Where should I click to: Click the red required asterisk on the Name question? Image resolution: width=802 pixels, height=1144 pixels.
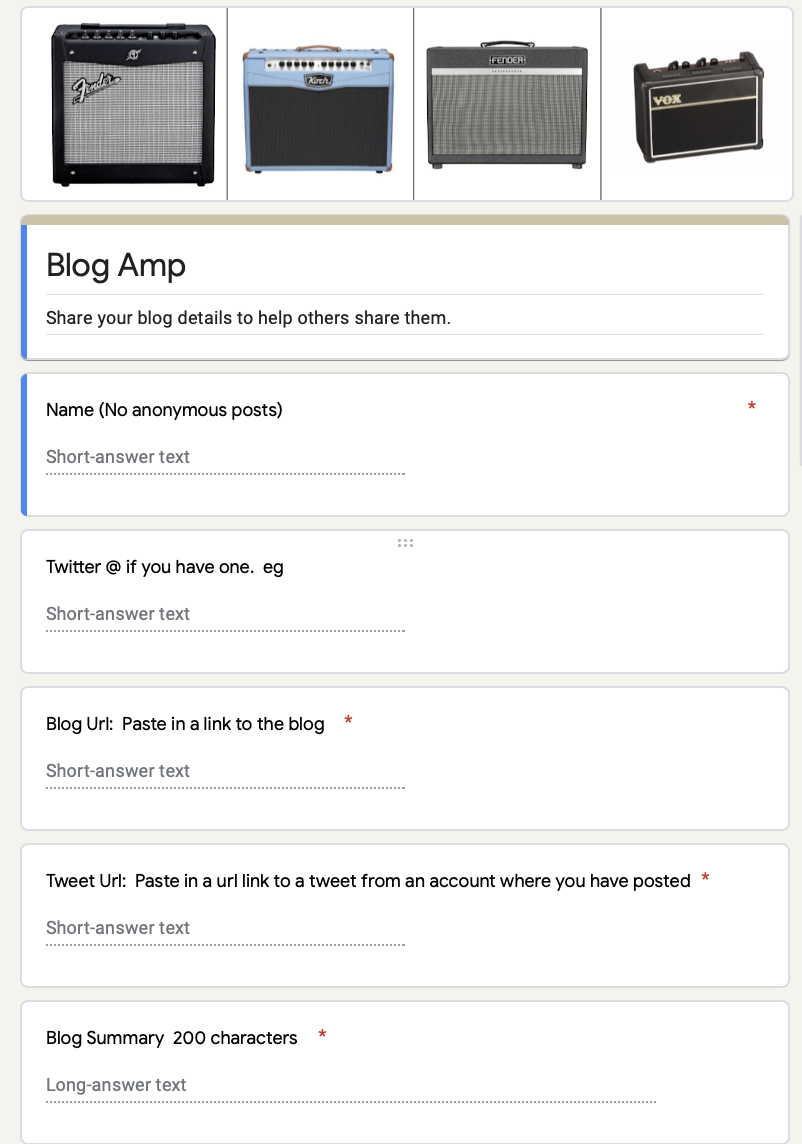[x=752, y=407]
